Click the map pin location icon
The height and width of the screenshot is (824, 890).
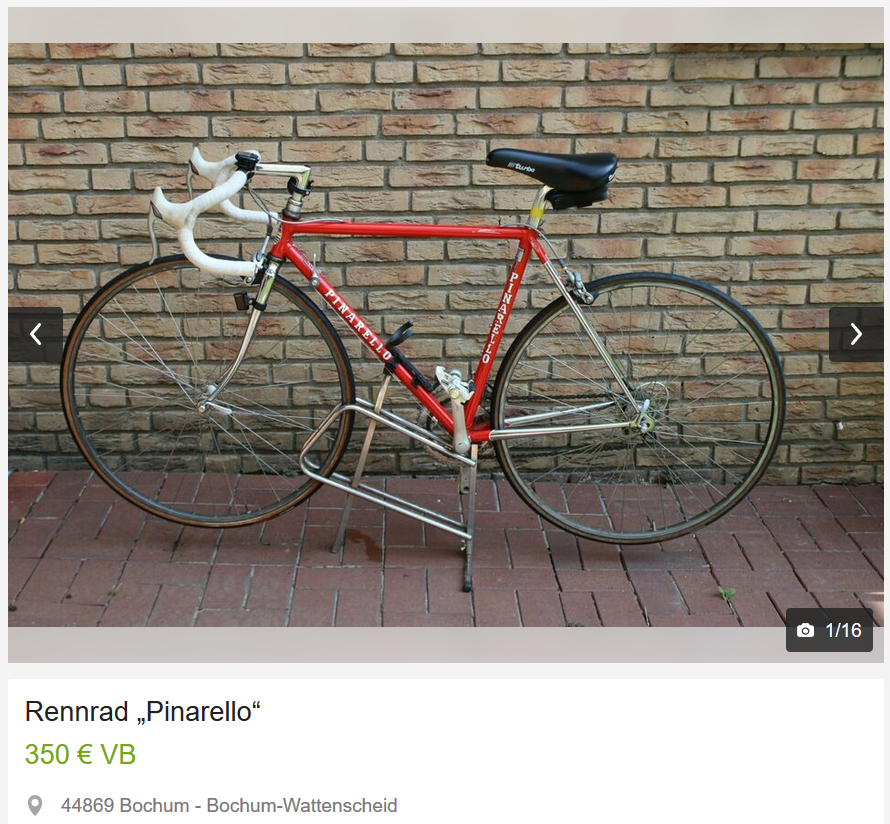(x=35, y=805)
